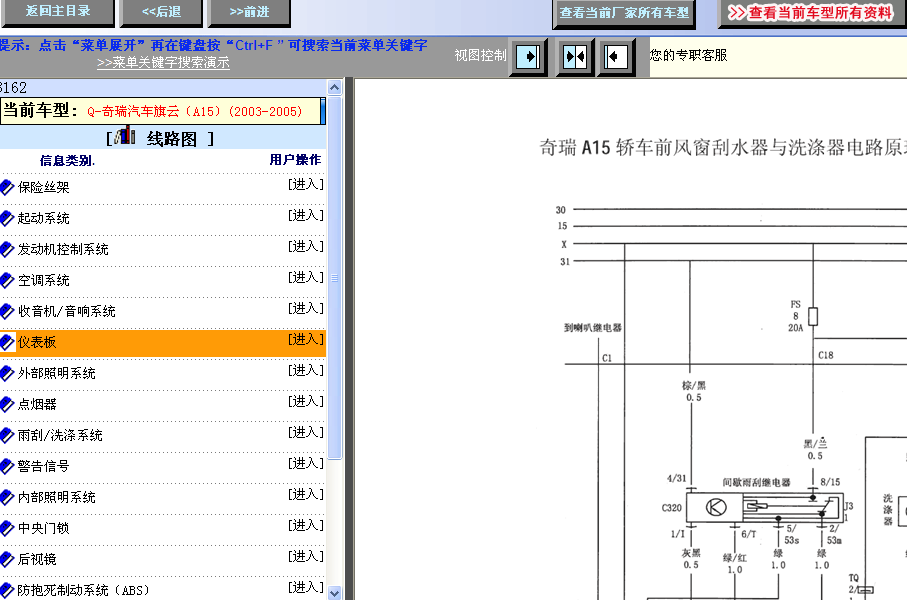Click the blue book icon for 防抱死制动系统
This screenshot has width=907, height=600.
[x=7, y=591]
